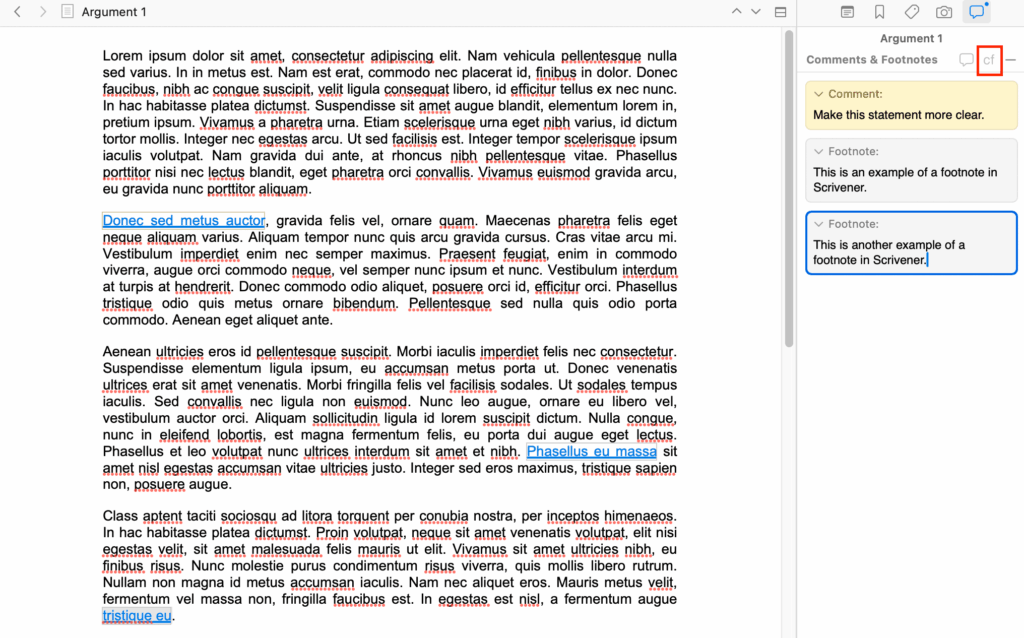Screen dimensions: 1024x638
Task: Add a new footnote with the cf button
Action: [989, 60]
